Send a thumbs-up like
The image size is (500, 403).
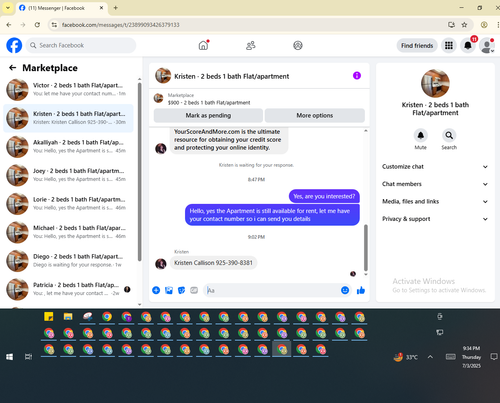(x=361, y=290)
